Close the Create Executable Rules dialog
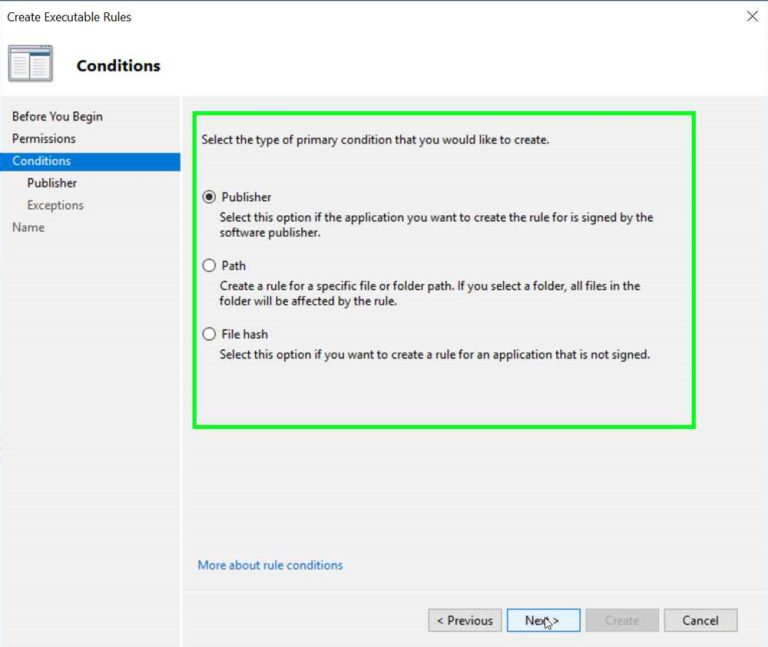This screenshot has height=647, width=768. pyautogui.click(x=752, y=16)
